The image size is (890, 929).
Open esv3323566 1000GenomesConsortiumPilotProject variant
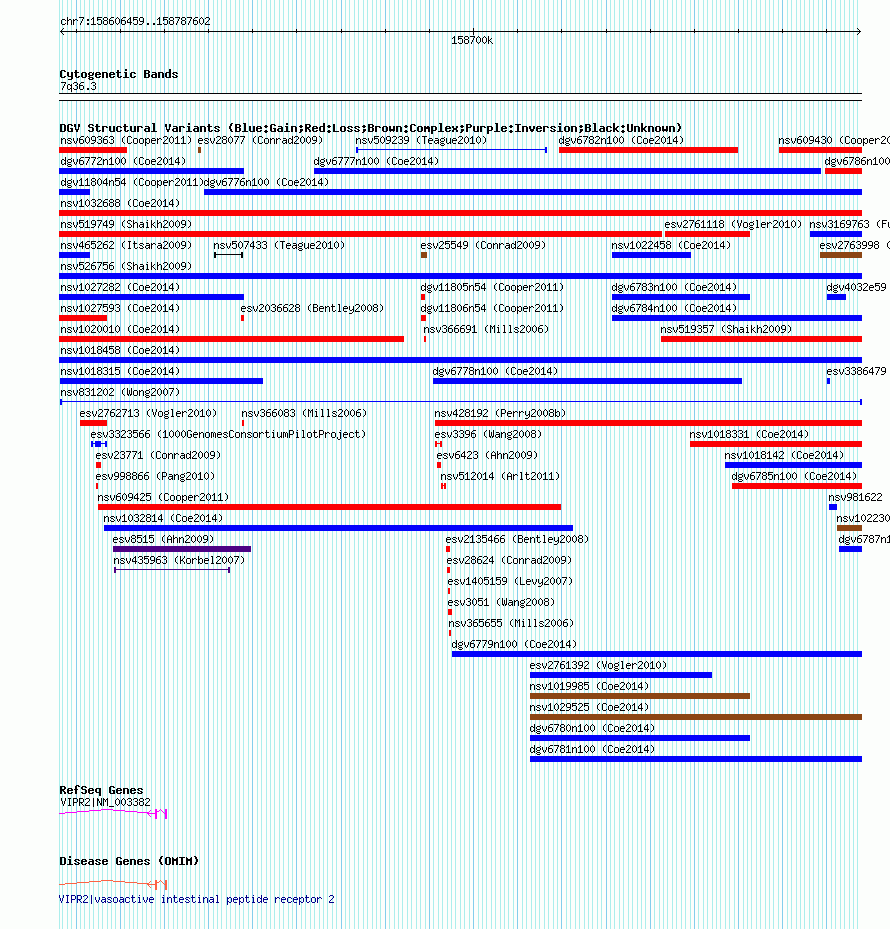click(x=228, y=435)
